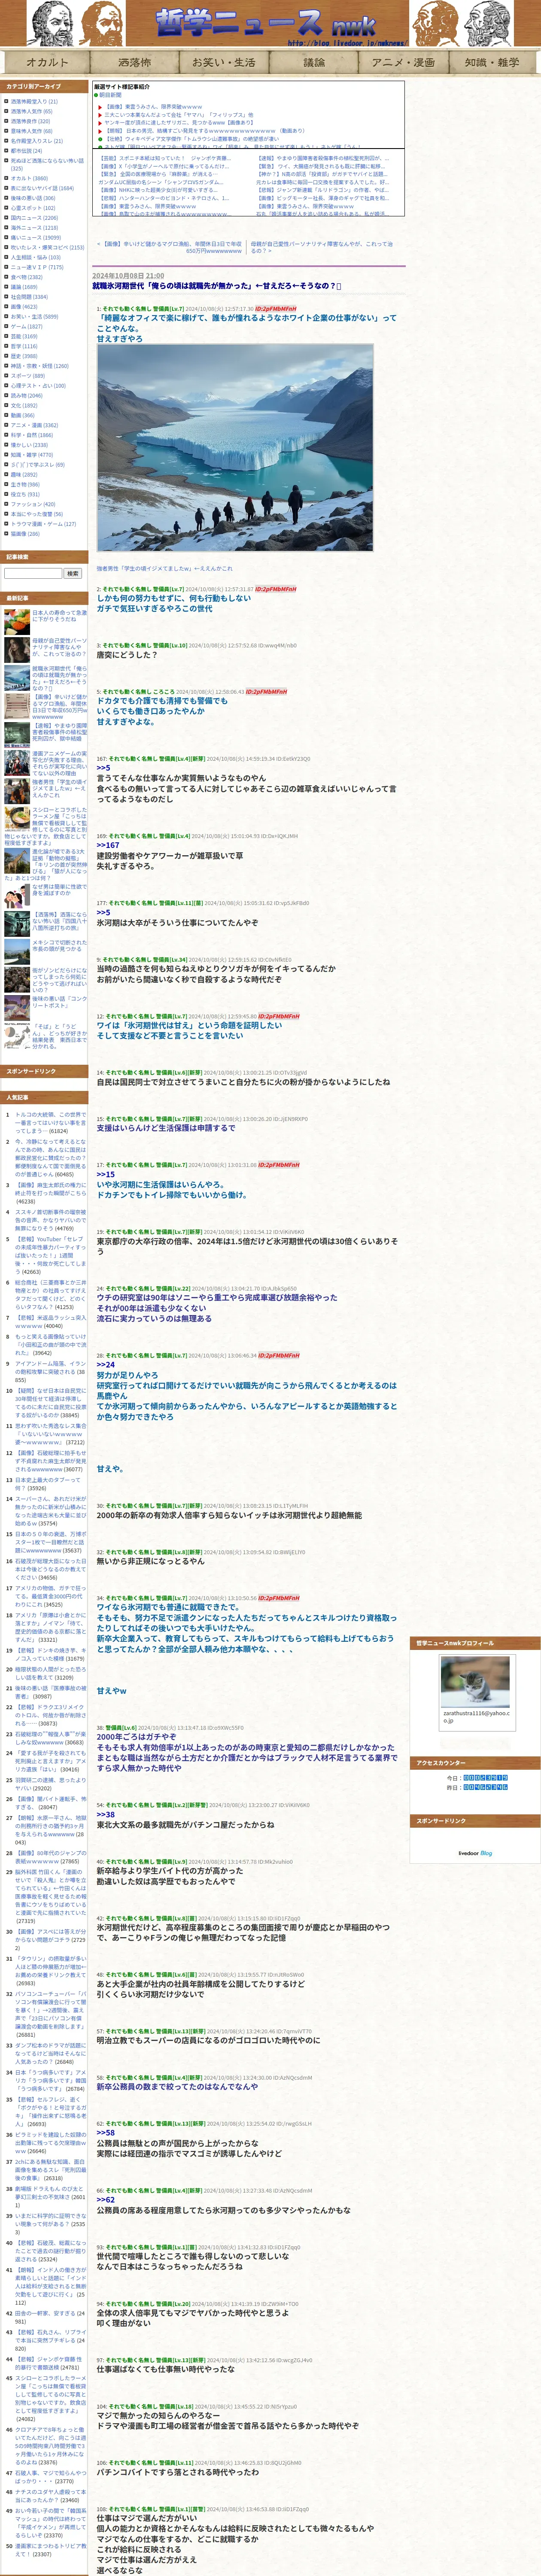
Task: Click reply anchor >>24 in post 28
Action: pos(106,1365)
